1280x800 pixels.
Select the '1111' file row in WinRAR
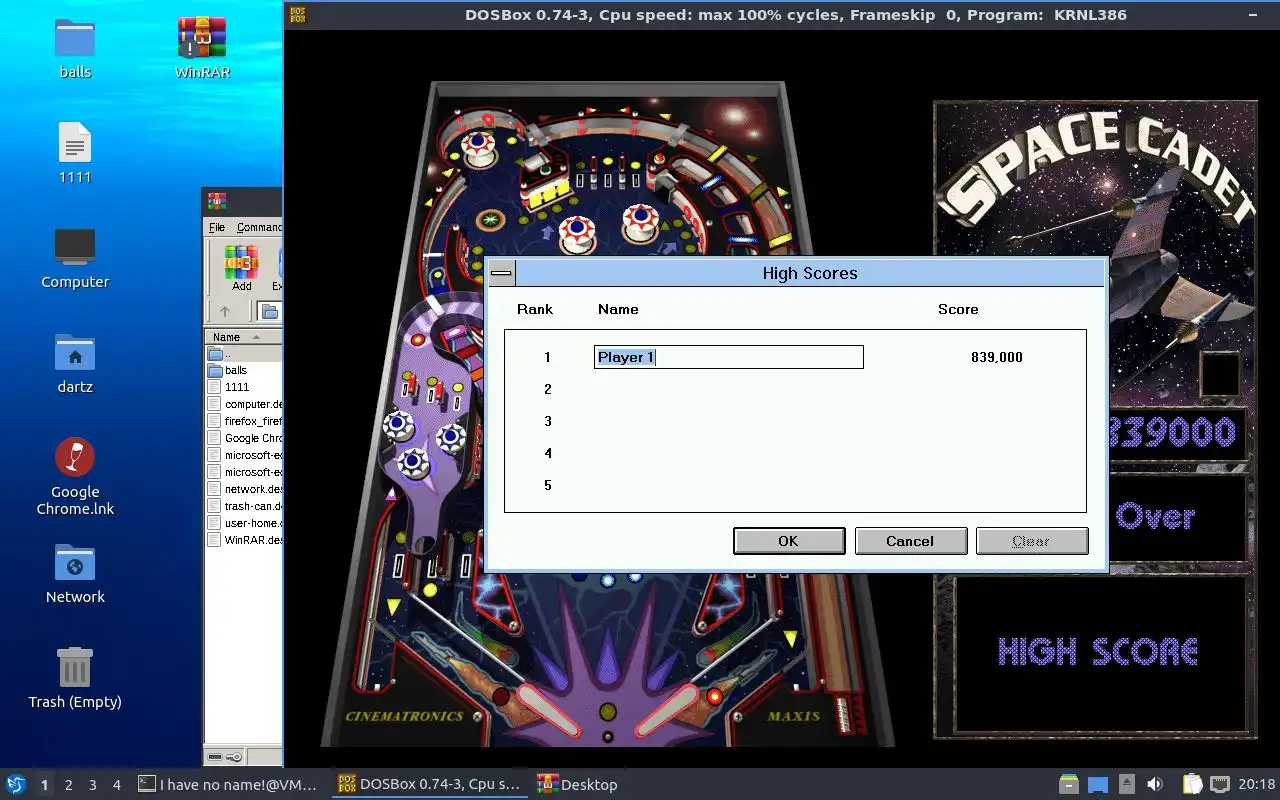point(243,387)
